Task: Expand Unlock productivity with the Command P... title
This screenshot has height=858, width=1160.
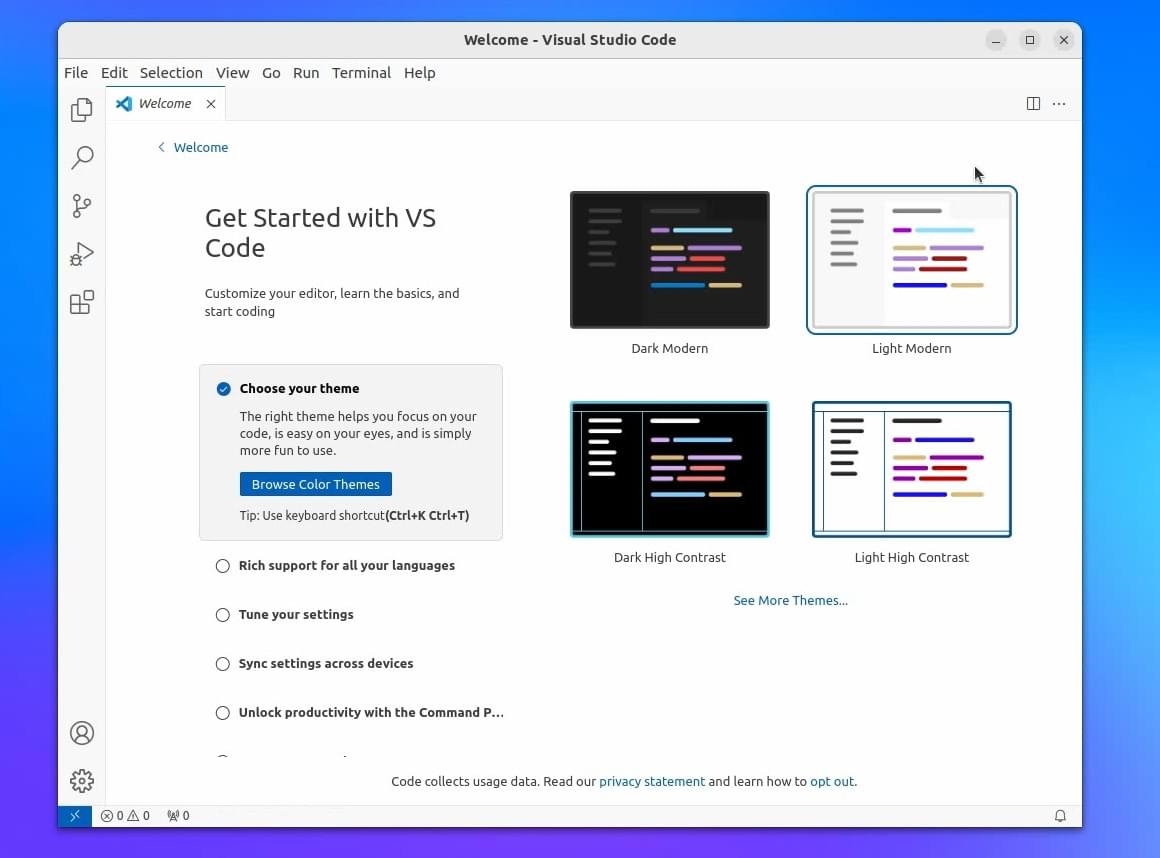Action: pos(371,713)
